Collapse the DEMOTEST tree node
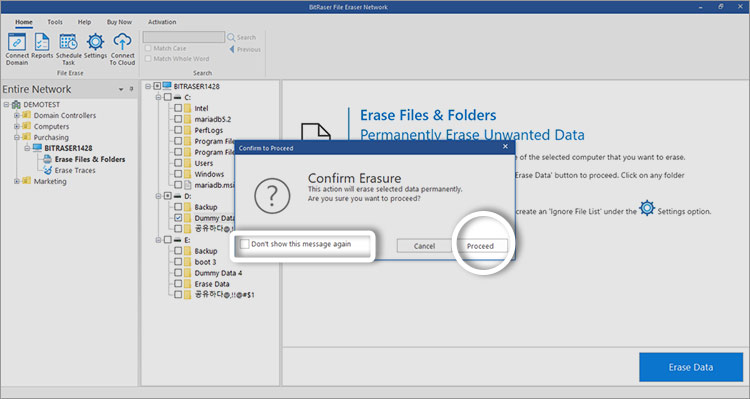750x399 pixels. pyautogui.click(x=6, y=104)
